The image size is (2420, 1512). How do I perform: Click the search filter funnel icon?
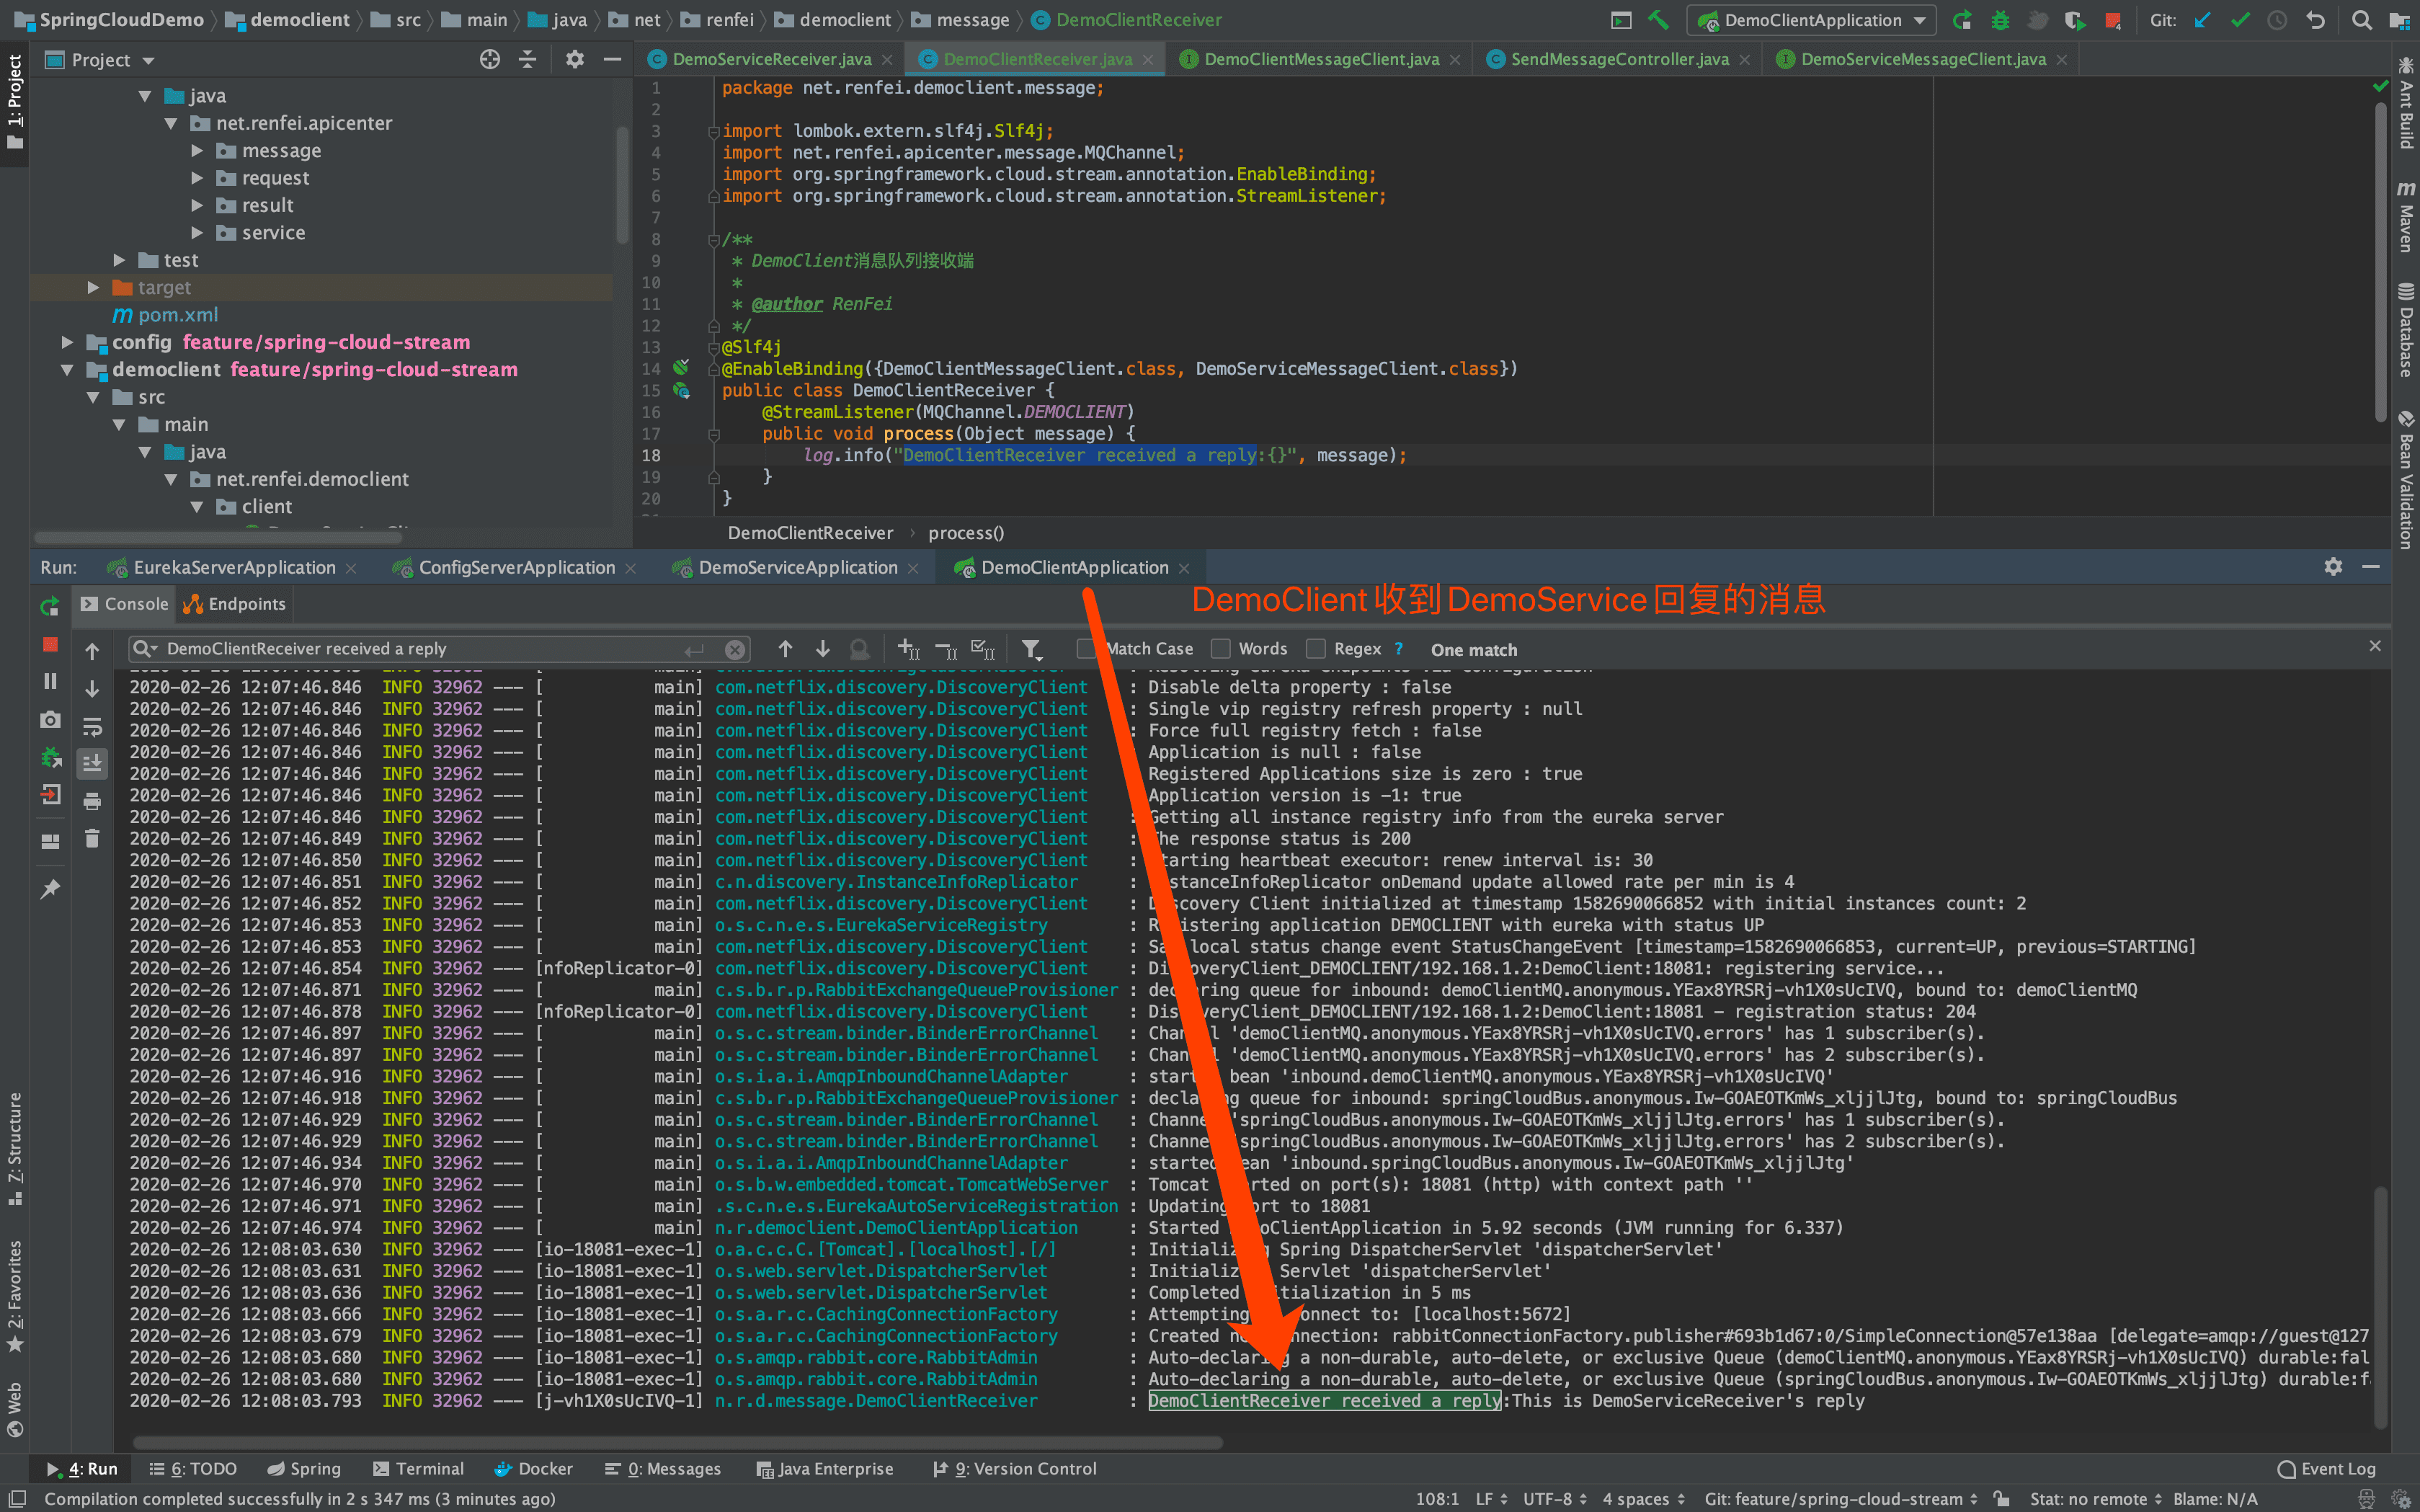click(1031, 649)
